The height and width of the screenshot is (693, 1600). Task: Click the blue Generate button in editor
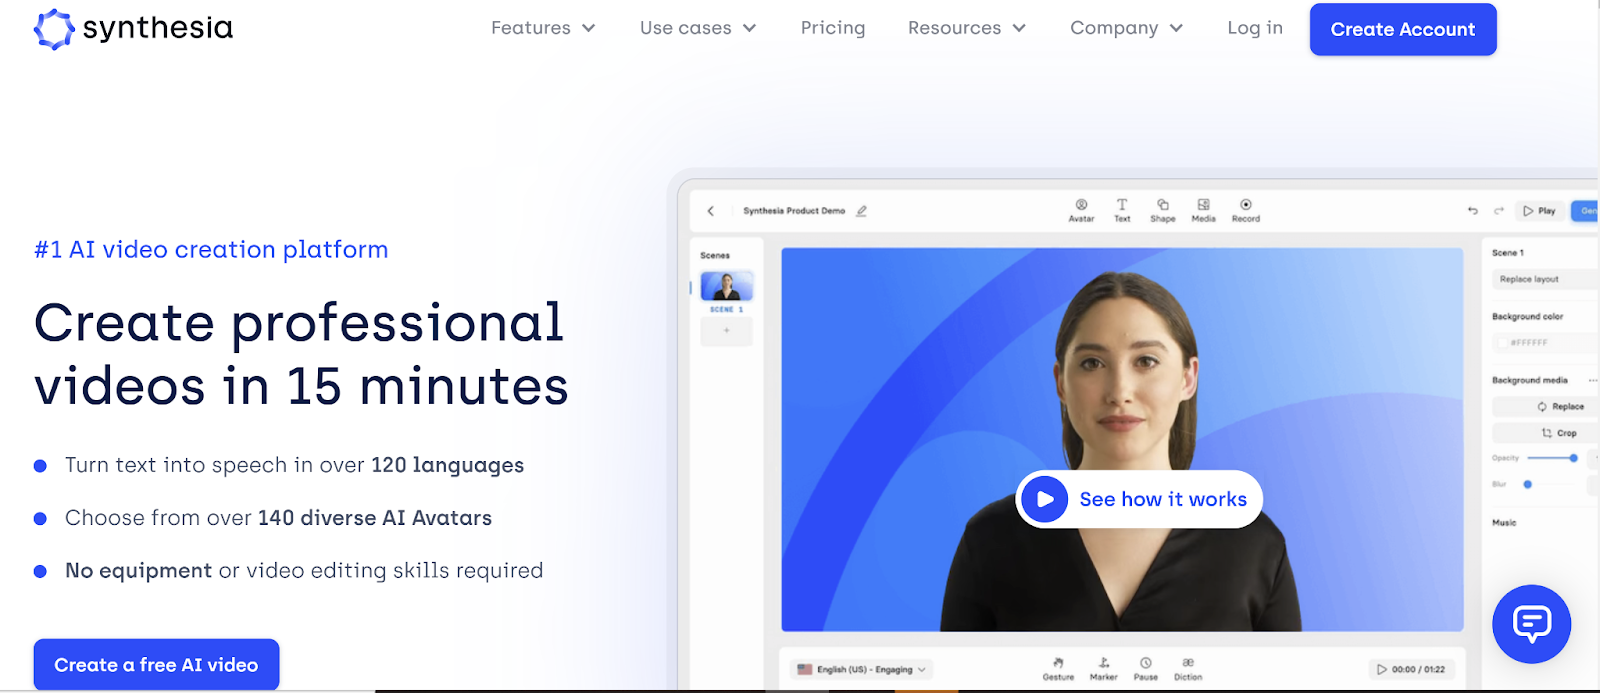(x=1585, y=211)
